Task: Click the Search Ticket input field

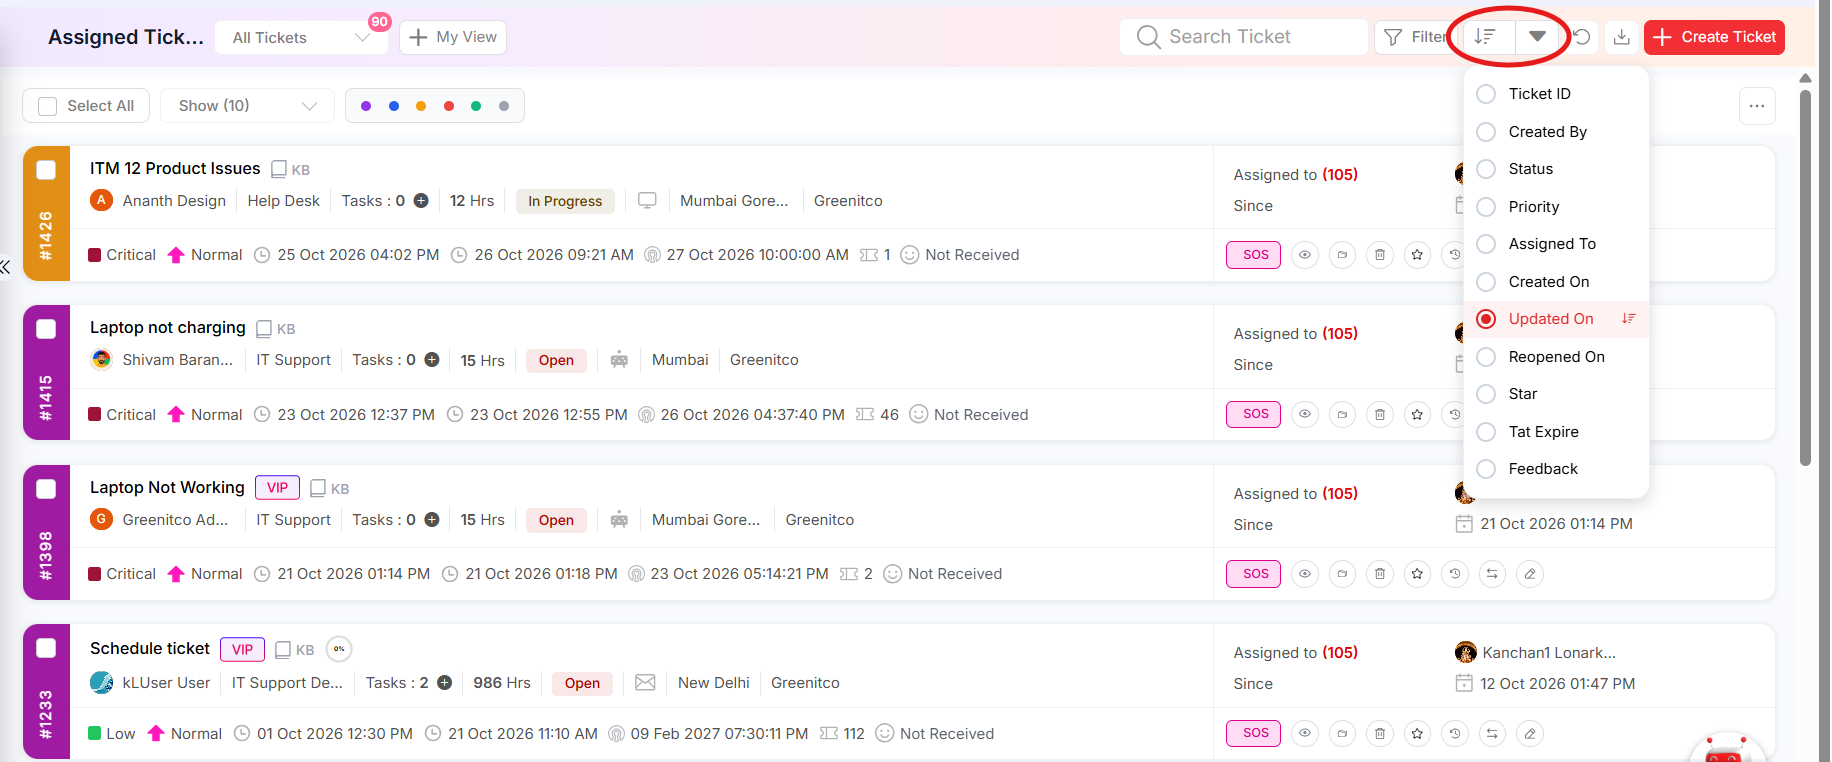Action: 1244,37
